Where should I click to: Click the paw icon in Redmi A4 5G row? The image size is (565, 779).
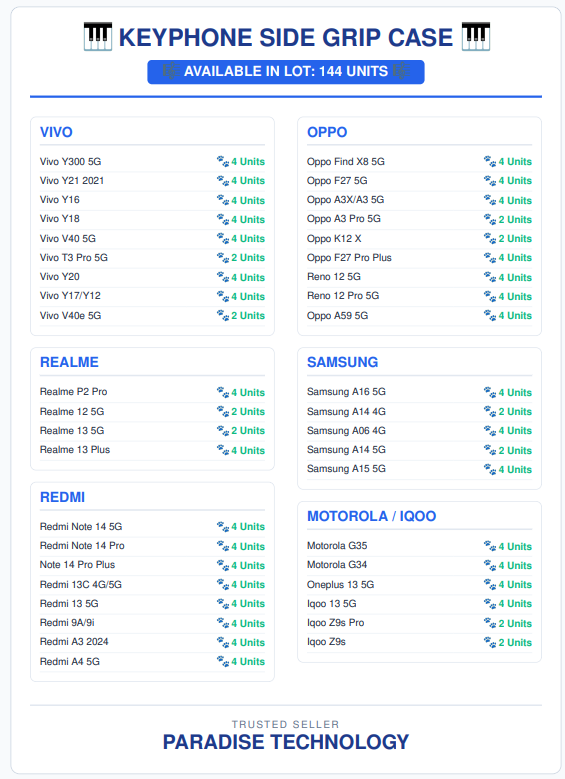pyautogui.click(x=223, y=662)
